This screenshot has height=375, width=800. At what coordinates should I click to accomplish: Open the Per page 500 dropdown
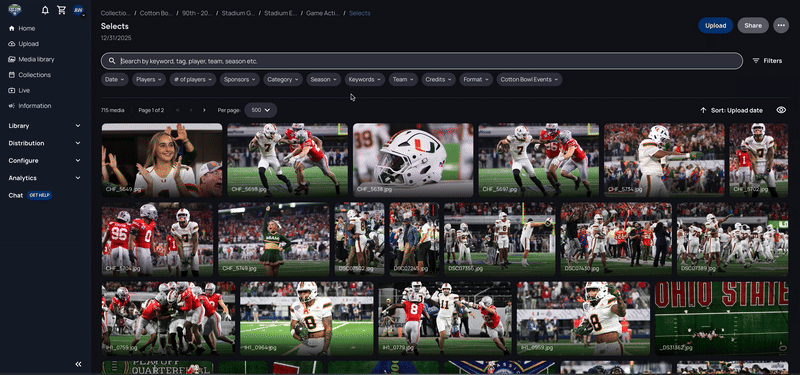pyautogui.click(x=261, y=110)
